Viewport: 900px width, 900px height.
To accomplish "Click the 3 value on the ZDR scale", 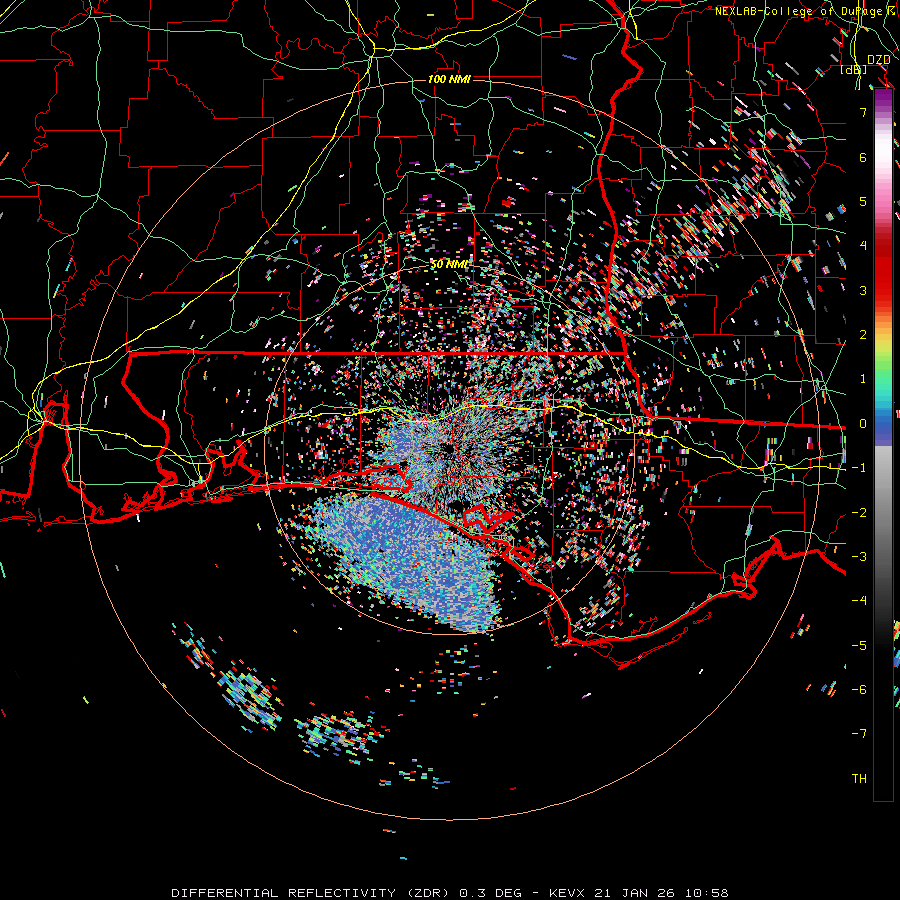I will point(863,290).
